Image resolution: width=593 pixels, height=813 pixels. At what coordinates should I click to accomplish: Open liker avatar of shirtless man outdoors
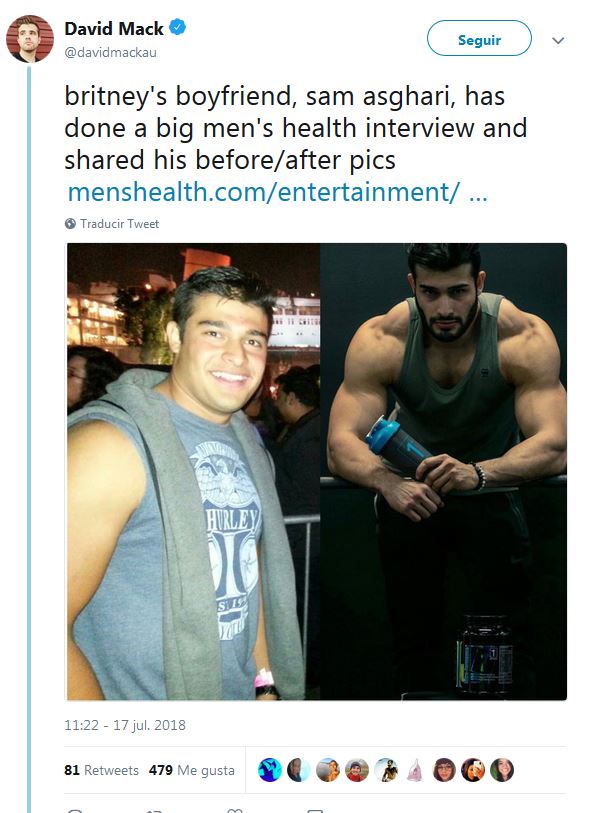click(386, 769)
